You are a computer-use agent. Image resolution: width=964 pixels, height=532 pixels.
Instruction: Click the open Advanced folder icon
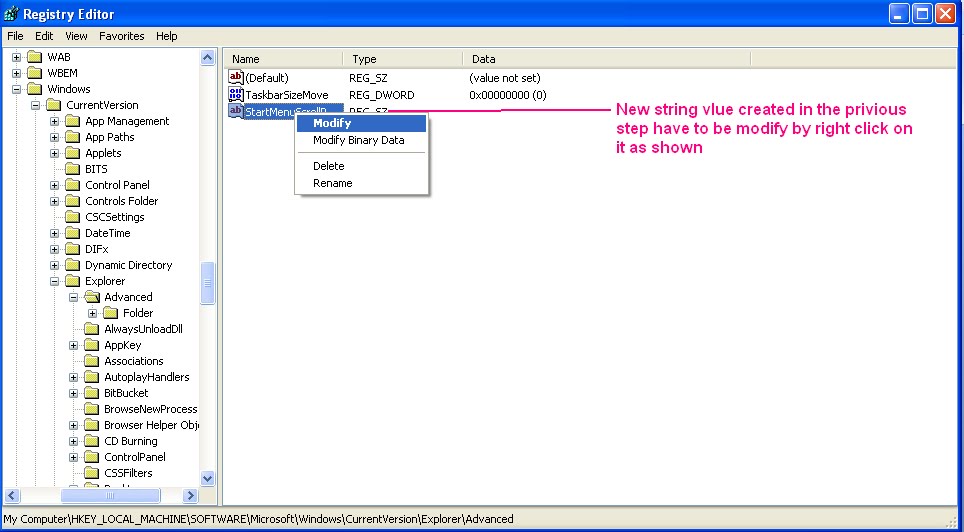tap(92, 297)
